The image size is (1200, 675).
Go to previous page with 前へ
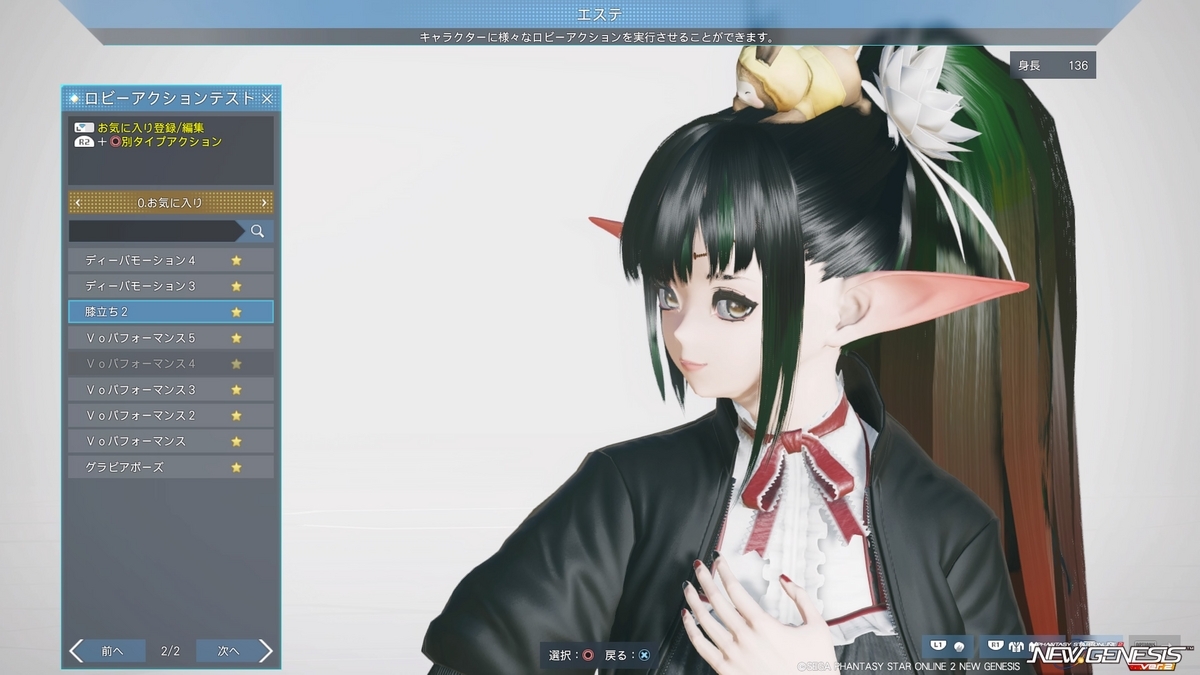(107, 651)
